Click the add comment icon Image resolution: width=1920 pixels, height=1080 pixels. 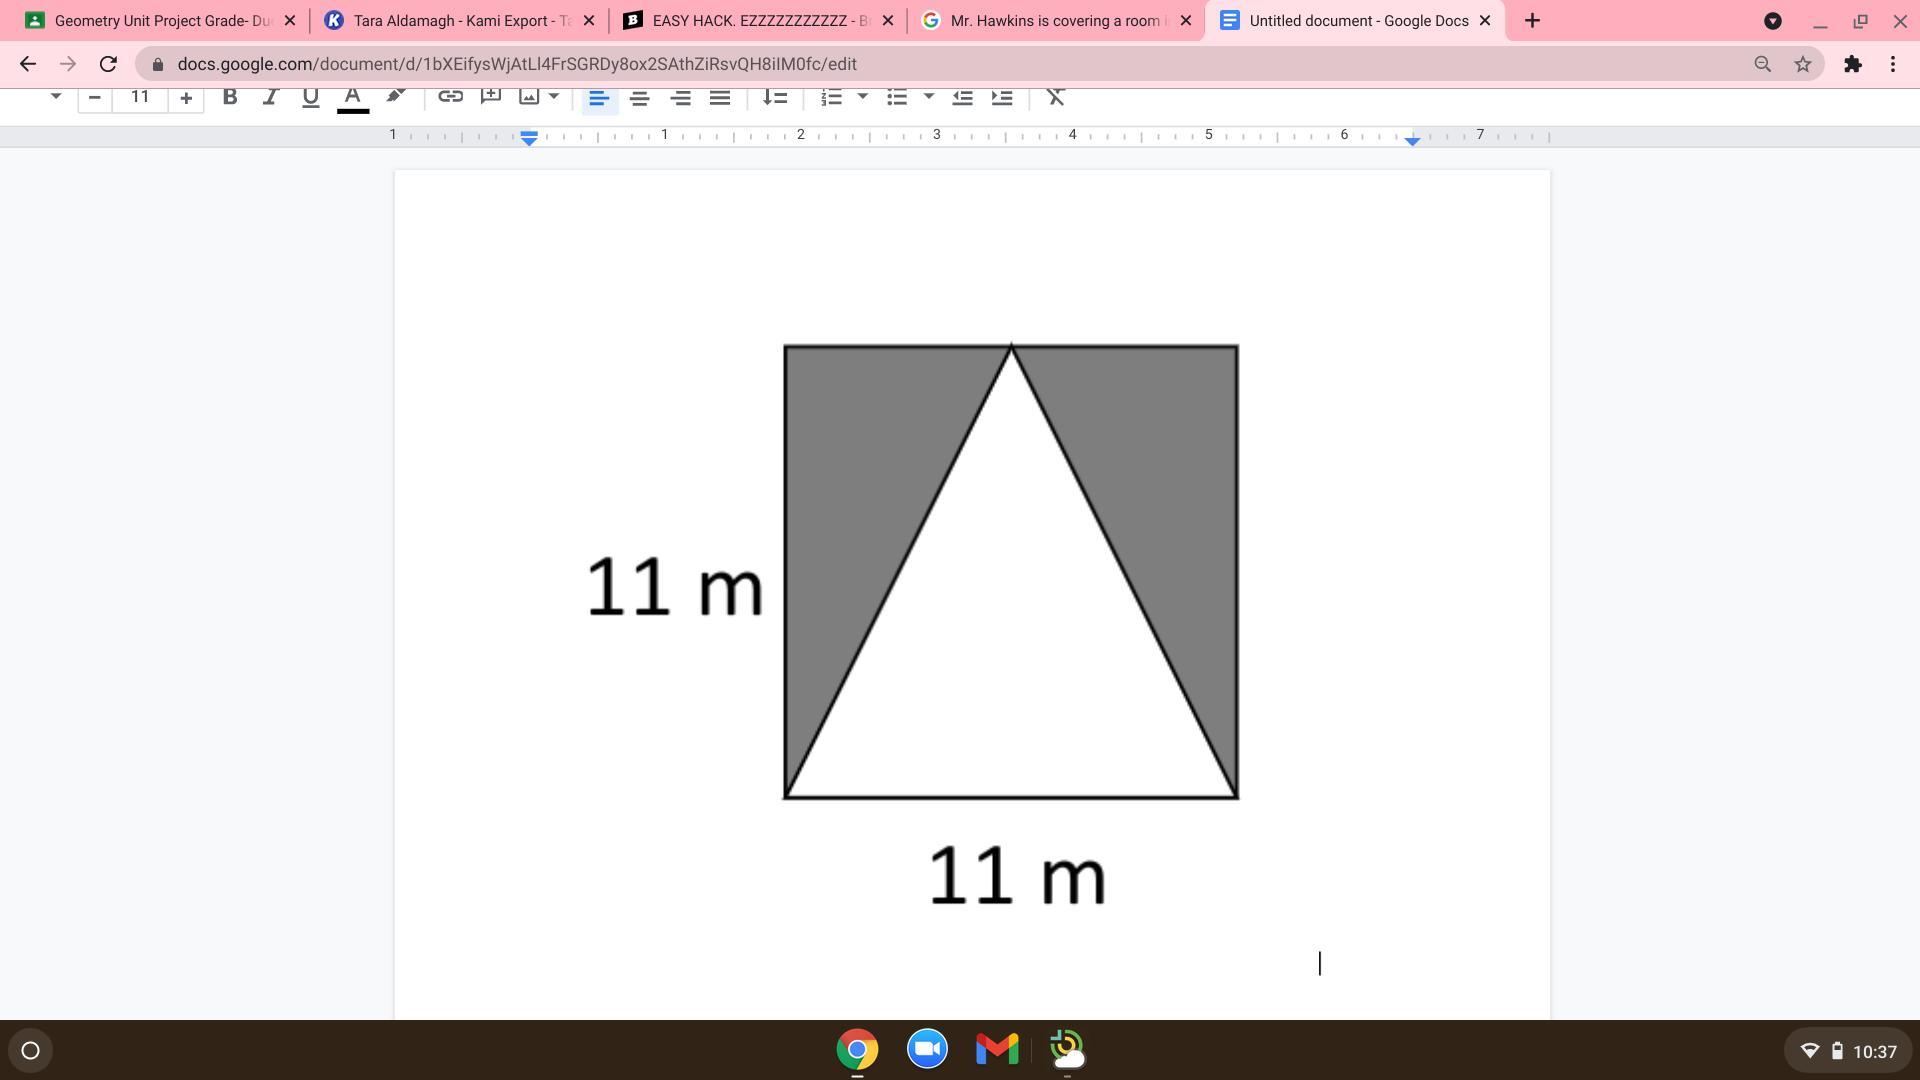click(x=490, y=96)
